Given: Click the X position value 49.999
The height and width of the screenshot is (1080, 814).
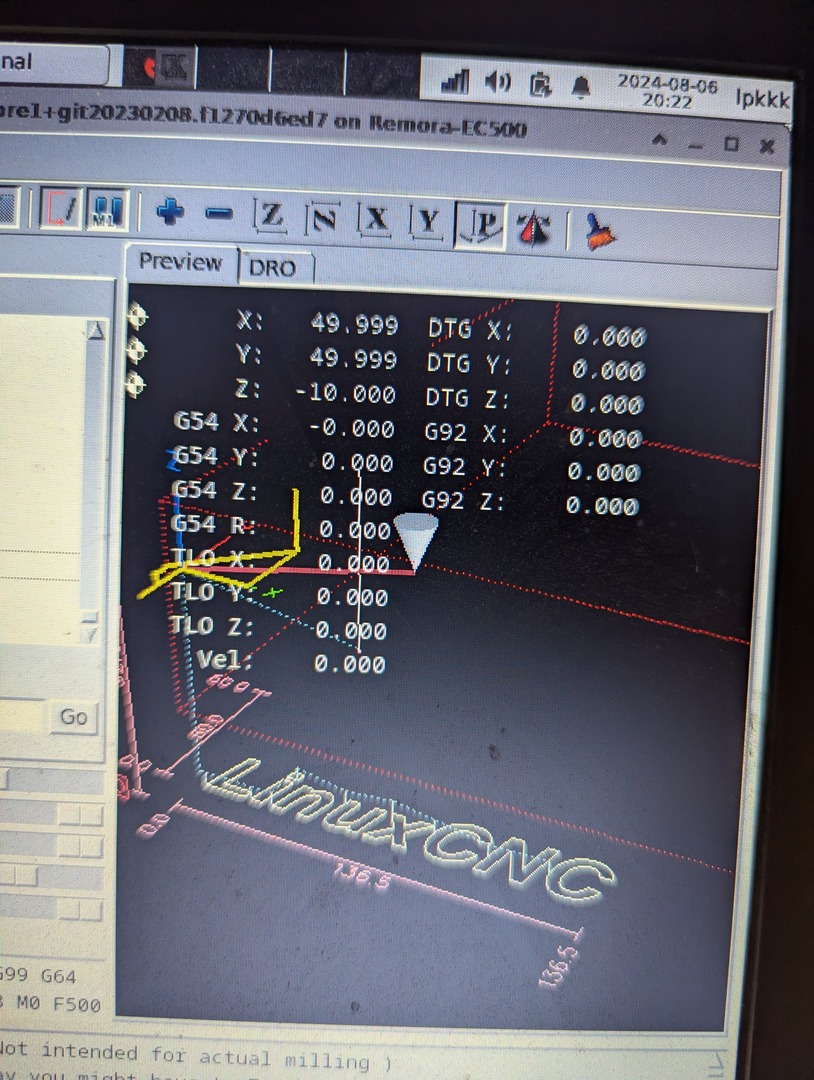Looking at the screenshot, I should 354,324.
